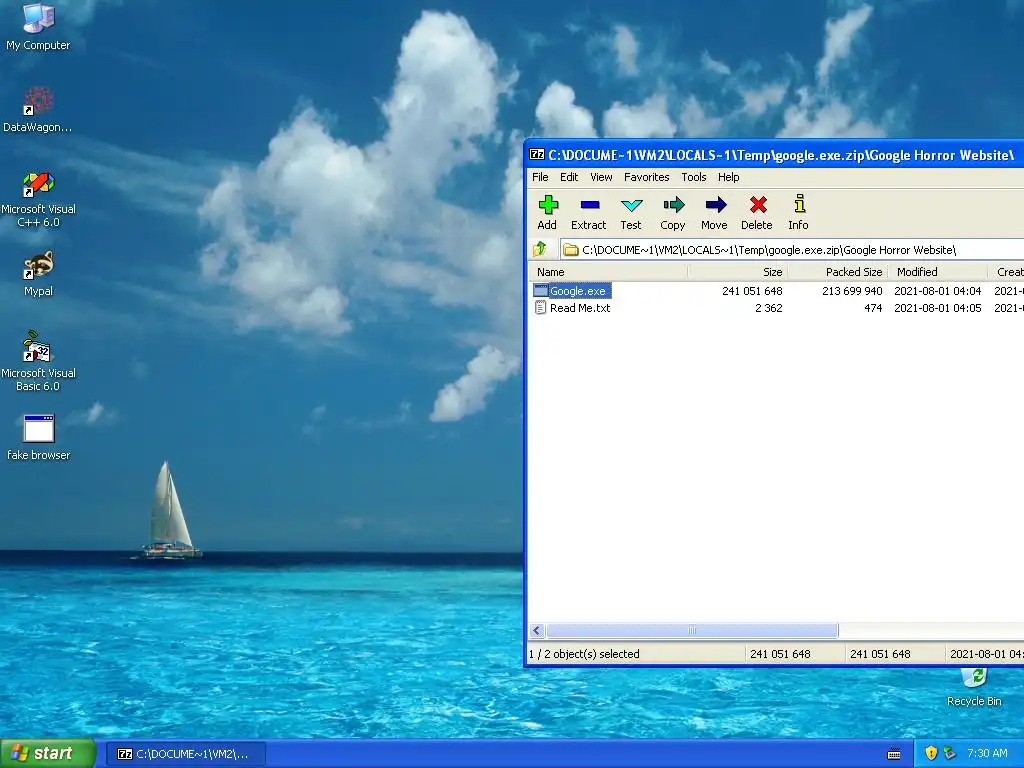1024x768 pixels.
Task: Click packed size 213 699 940
Action: [852, 291]
